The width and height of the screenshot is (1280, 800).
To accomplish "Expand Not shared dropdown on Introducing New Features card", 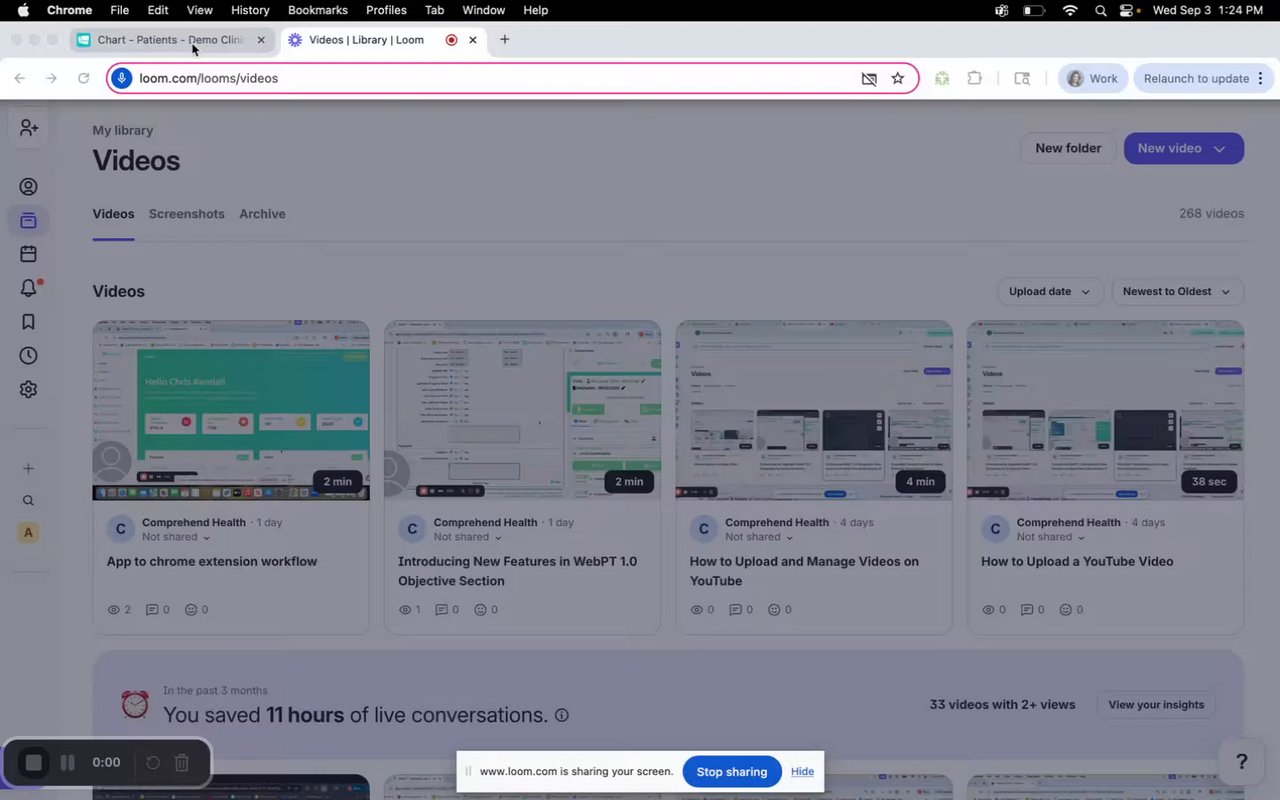I will (468, 537).
